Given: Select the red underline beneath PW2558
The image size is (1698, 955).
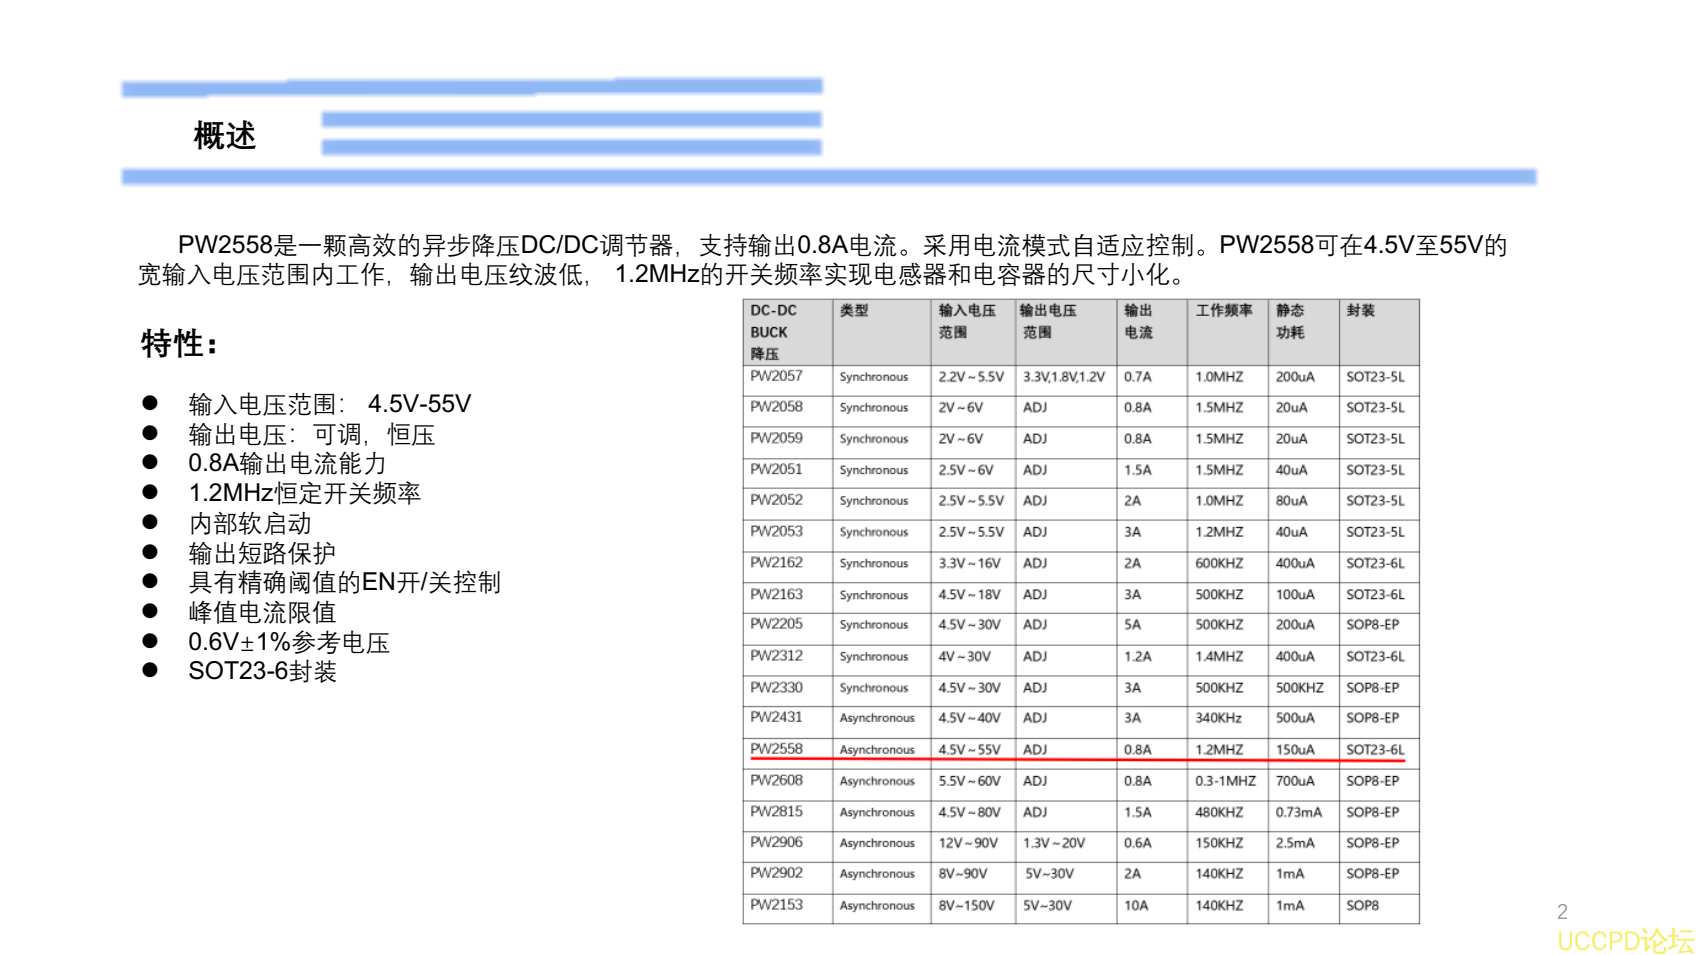Looking at the screenshot, I should pyautogui.click(x=1070, y=761).
